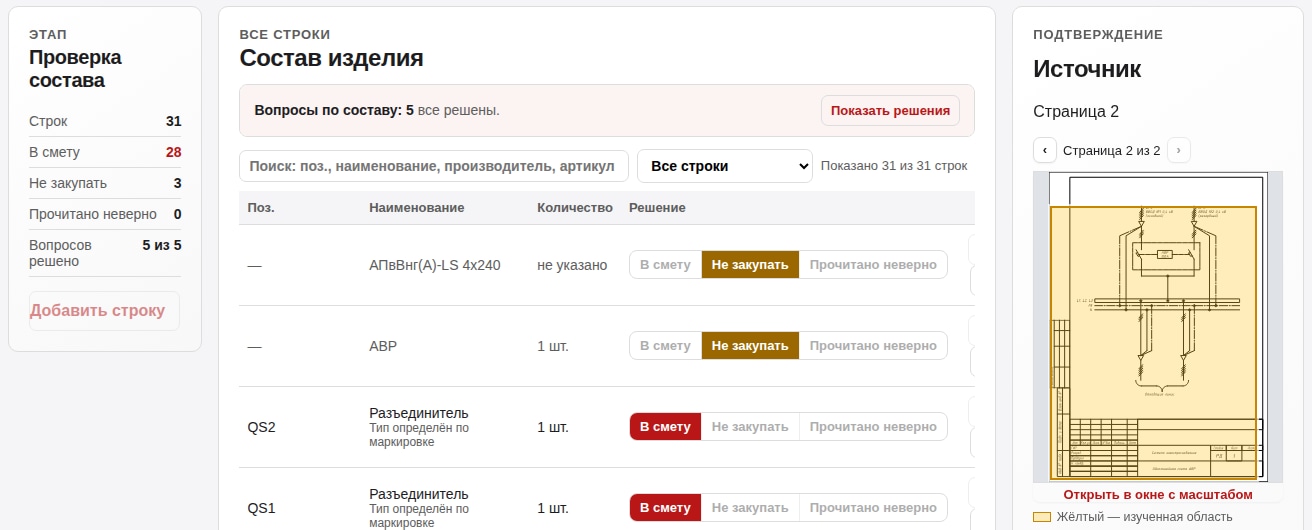Click the Решение column header
This screenshot has width=1312, height=530.
[657, 208]
